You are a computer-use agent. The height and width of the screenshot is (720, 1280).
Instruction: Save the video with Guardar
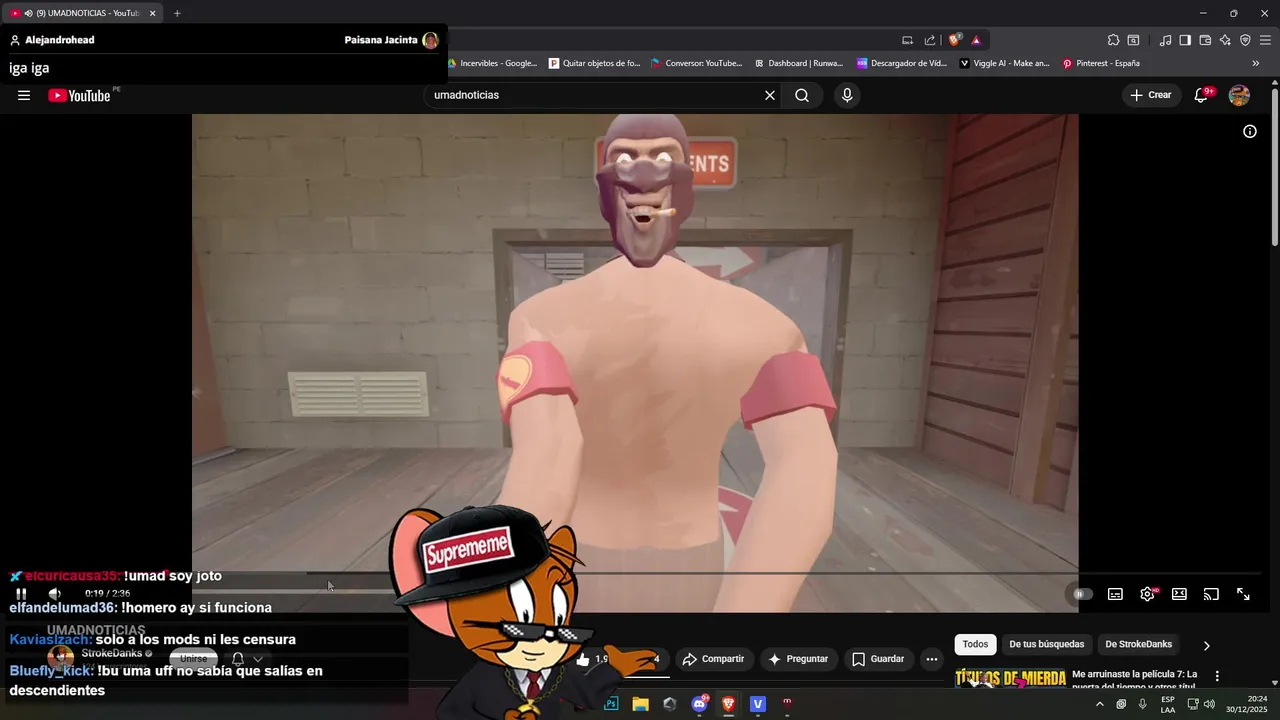878,659
